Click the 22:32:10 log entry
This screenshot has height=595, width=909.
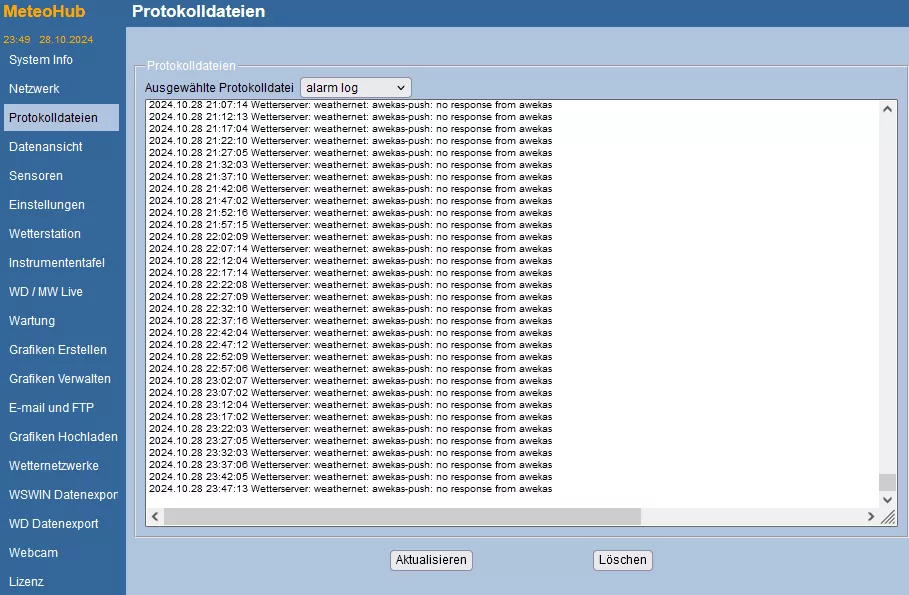pyautogui.click(x=350, y=309)
